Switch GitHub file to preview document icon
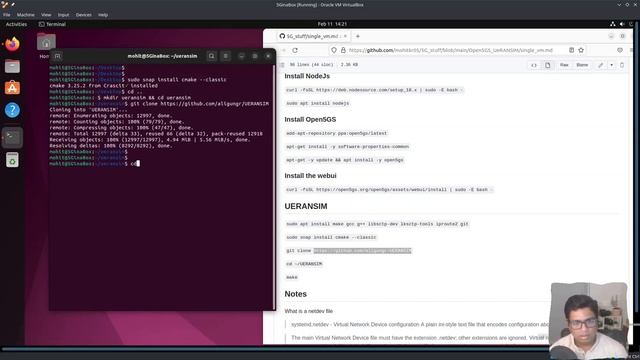 coord(548,65)
